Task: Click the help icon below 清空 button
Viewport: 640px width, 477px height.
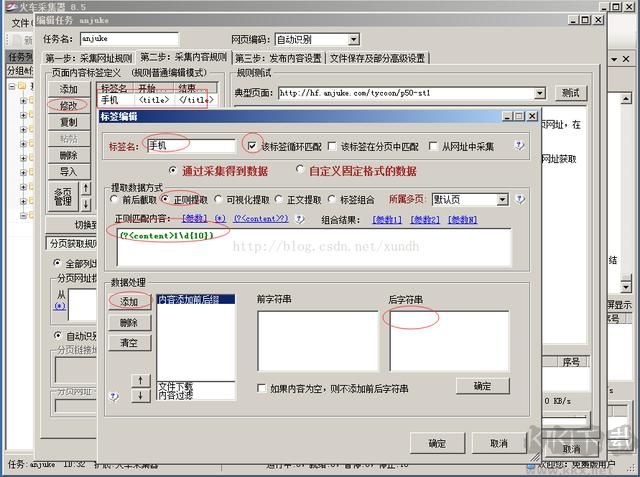Action: pyautogui.click(x=113, y=396)
